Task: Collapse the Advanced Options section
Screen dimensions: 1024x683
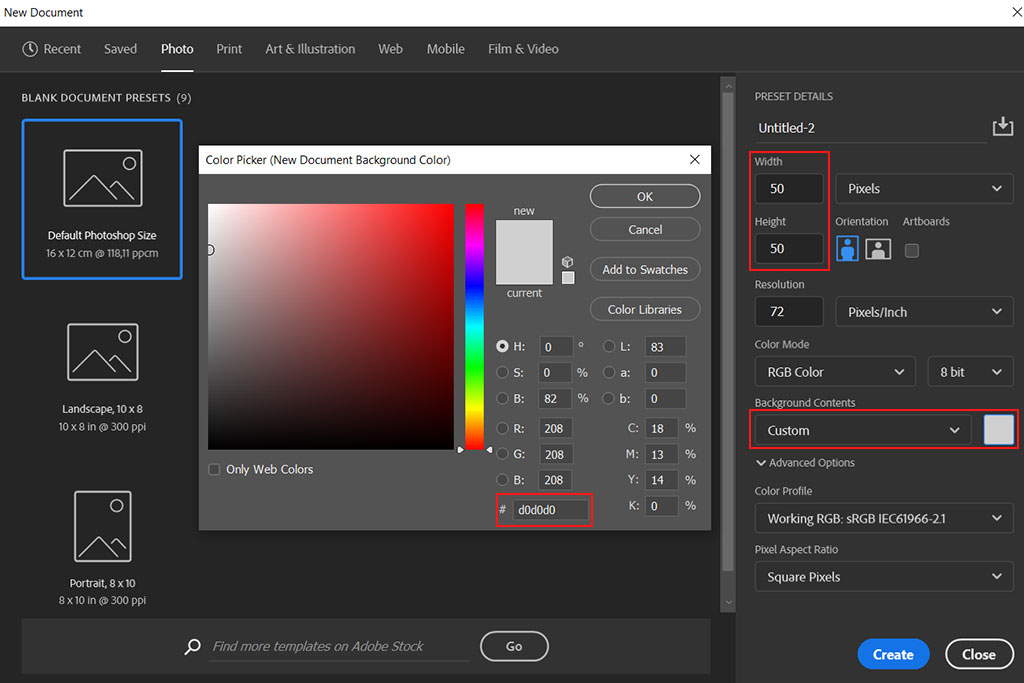Action: point(805,463)
